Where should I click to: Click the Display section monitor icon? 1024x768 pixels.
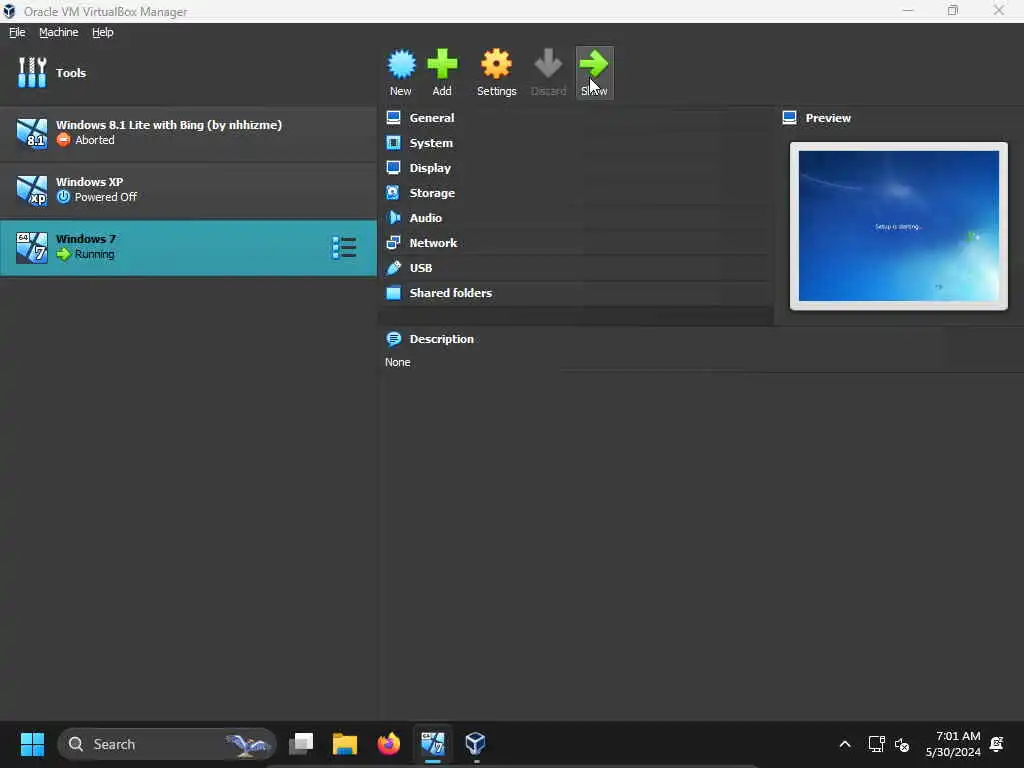393,168
